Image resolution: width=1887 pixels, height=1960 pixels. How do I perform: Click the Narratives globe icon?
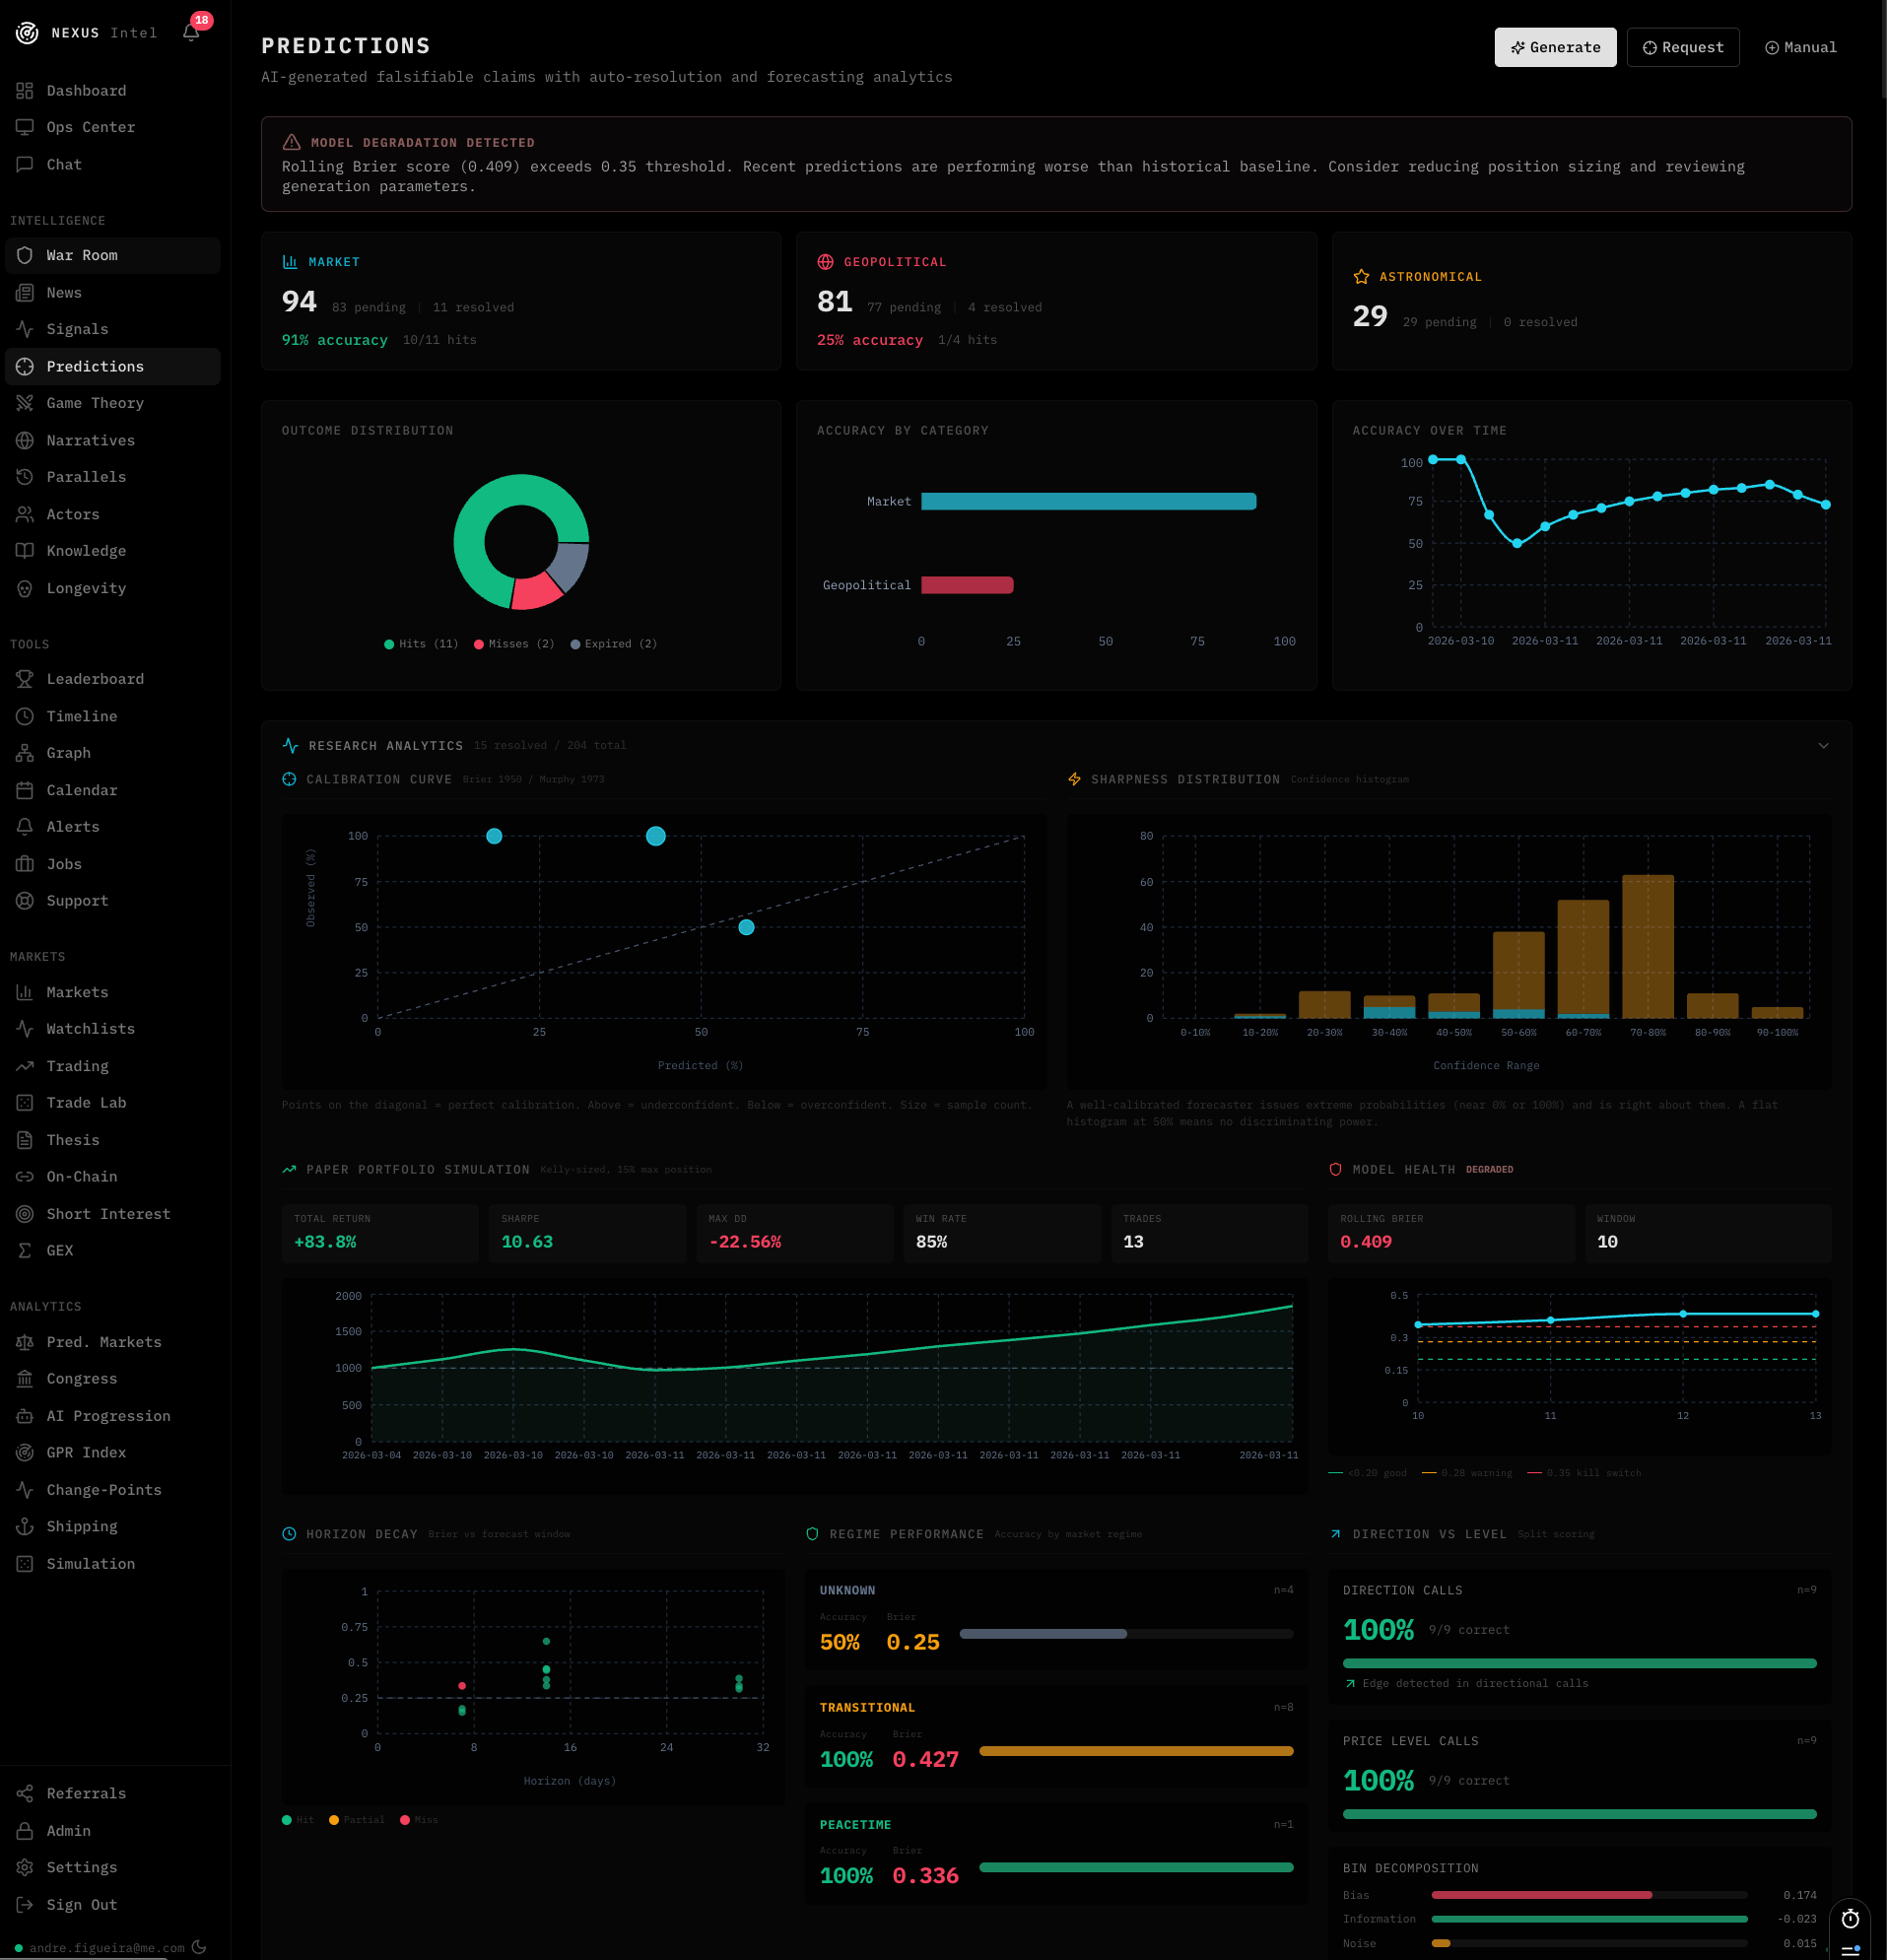click(25, 440)
